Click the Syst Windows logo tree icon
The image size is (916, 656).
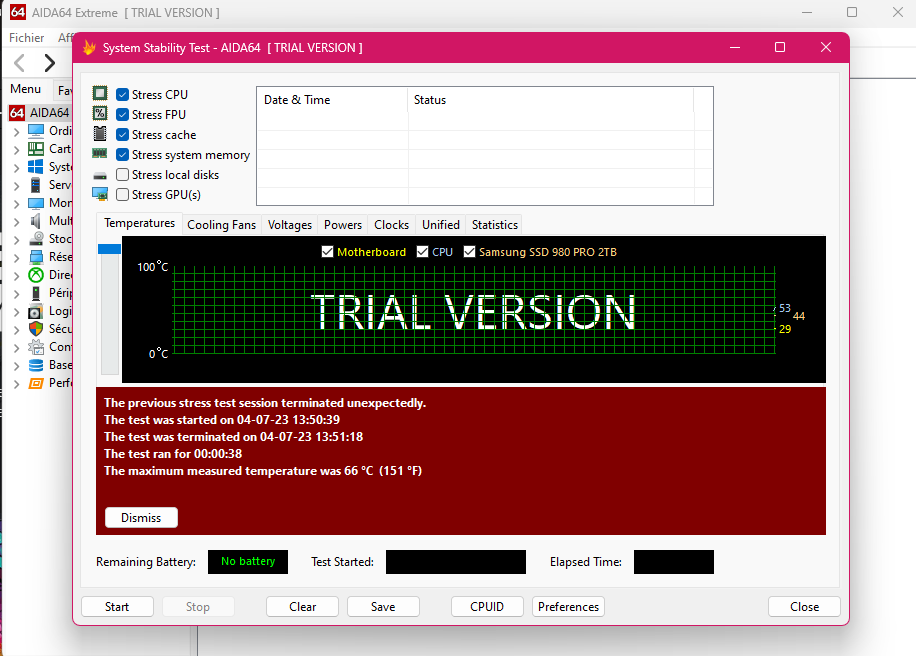[36, 166]
